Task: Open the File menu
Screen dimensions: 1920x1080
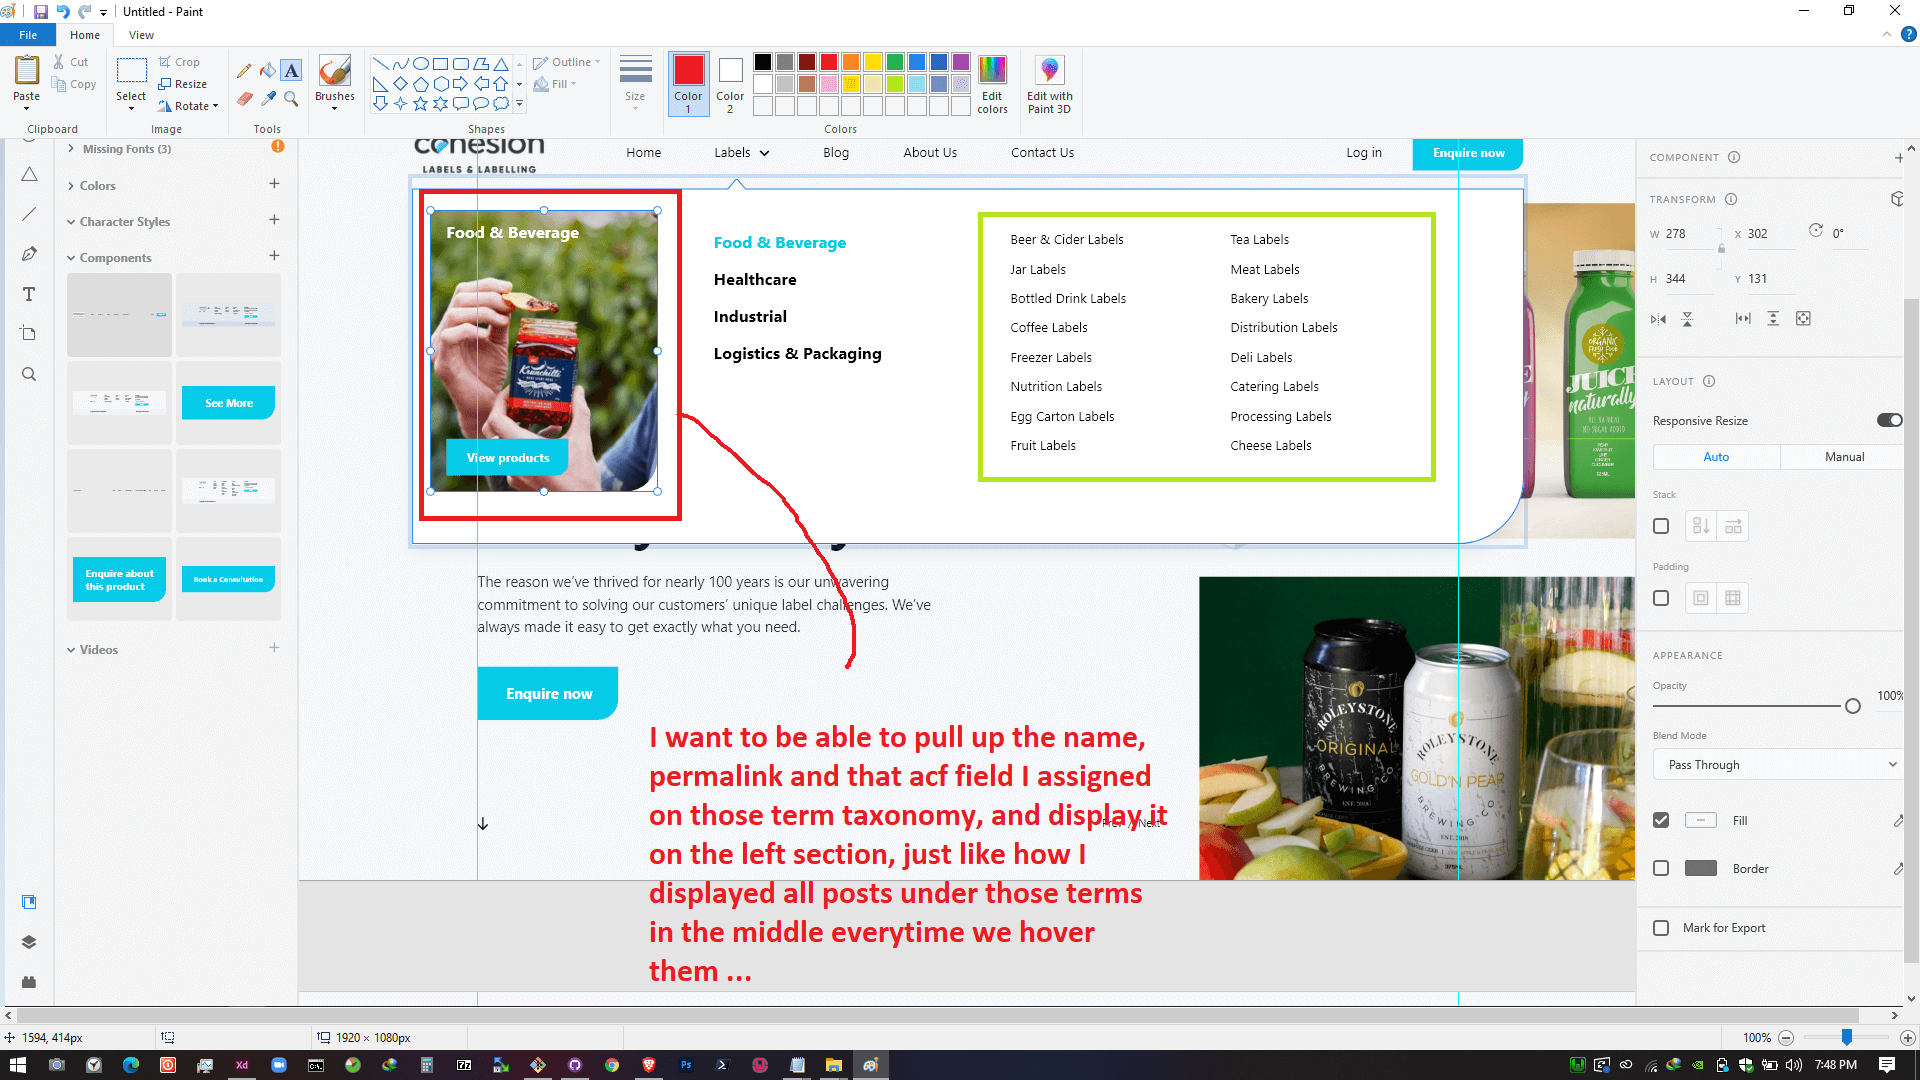Action: pos(28,35)
